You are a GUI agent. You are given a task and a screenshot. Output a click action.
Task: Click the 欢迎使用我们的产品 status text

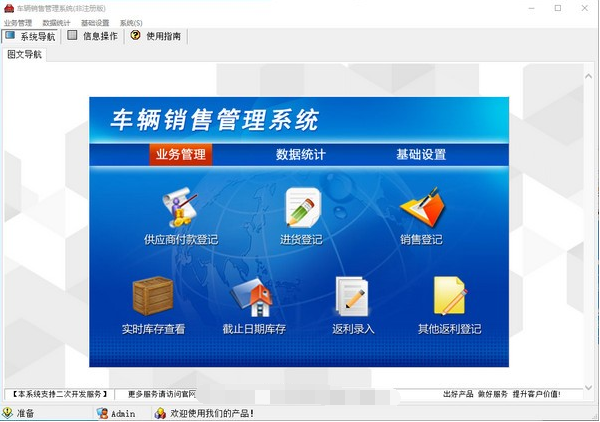click(x=212, y=414)
